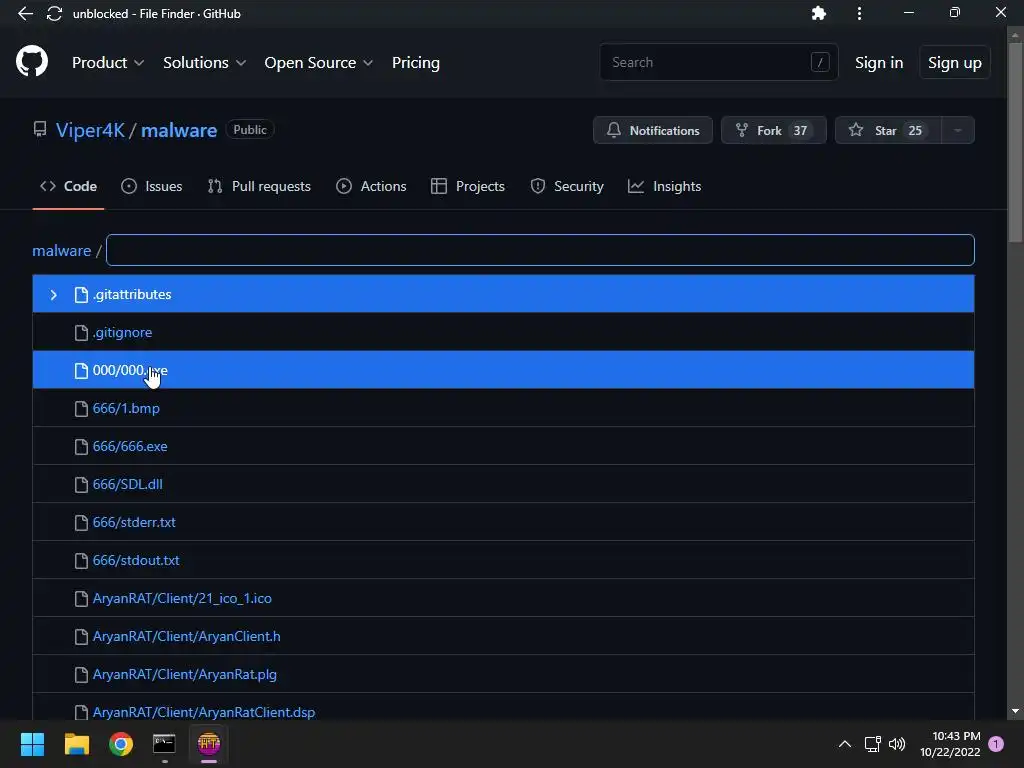Open the notification badge in system tray
The width and height of the screenshot is (1024, 768).
click(996, 744)
